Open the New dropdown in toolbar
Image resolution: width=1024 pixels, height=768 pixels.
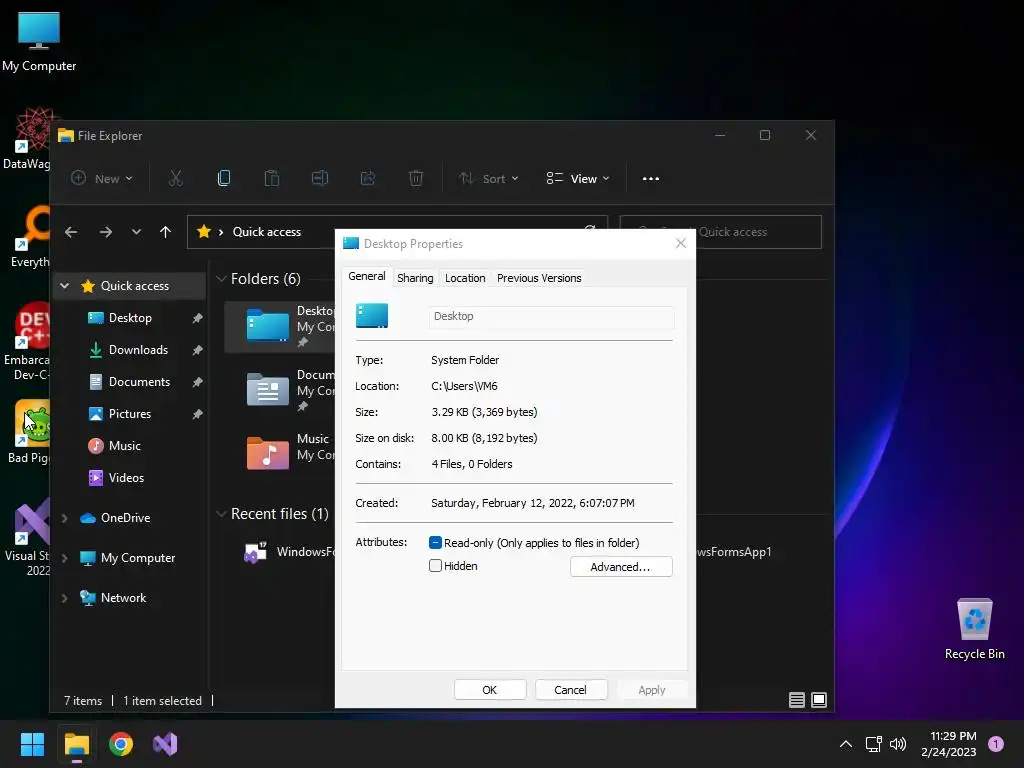coord(102,178)
